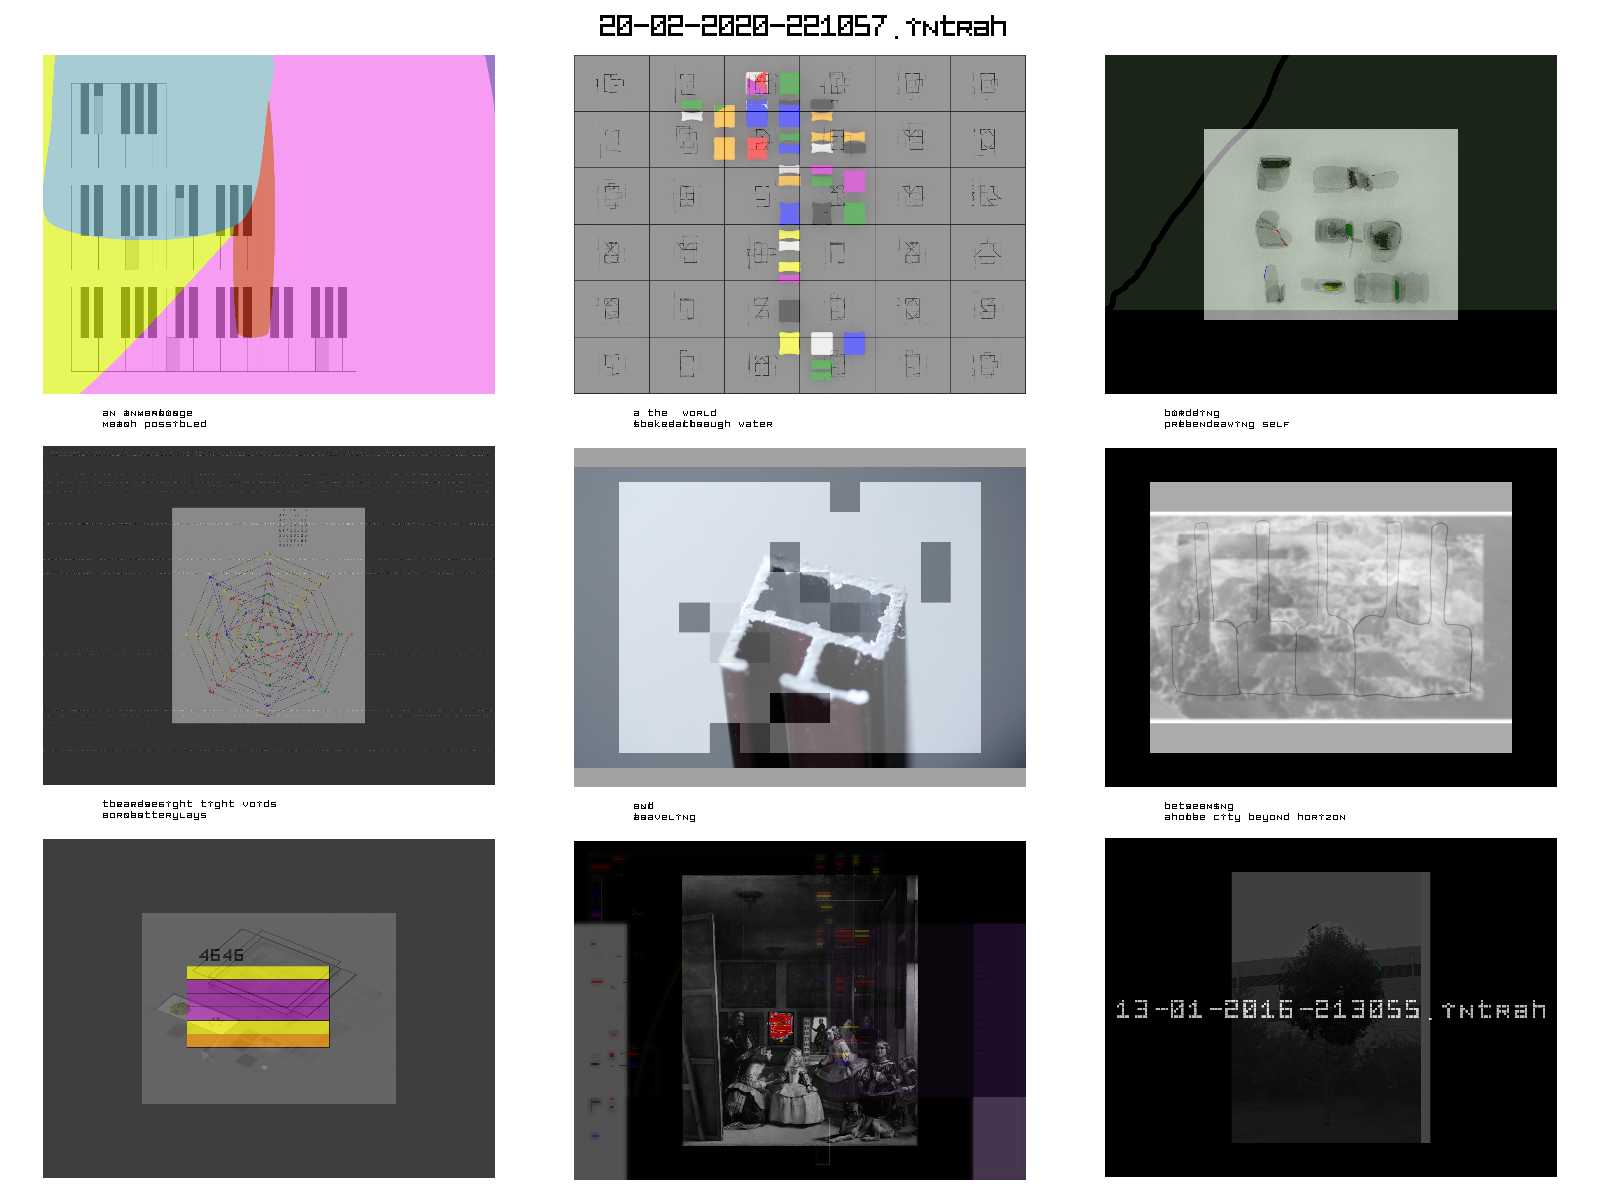Open the grayscale clouds with bottle outlines thumbnail
The height and width of the screenshot is (1200, 1600).
pos(1330,617)
